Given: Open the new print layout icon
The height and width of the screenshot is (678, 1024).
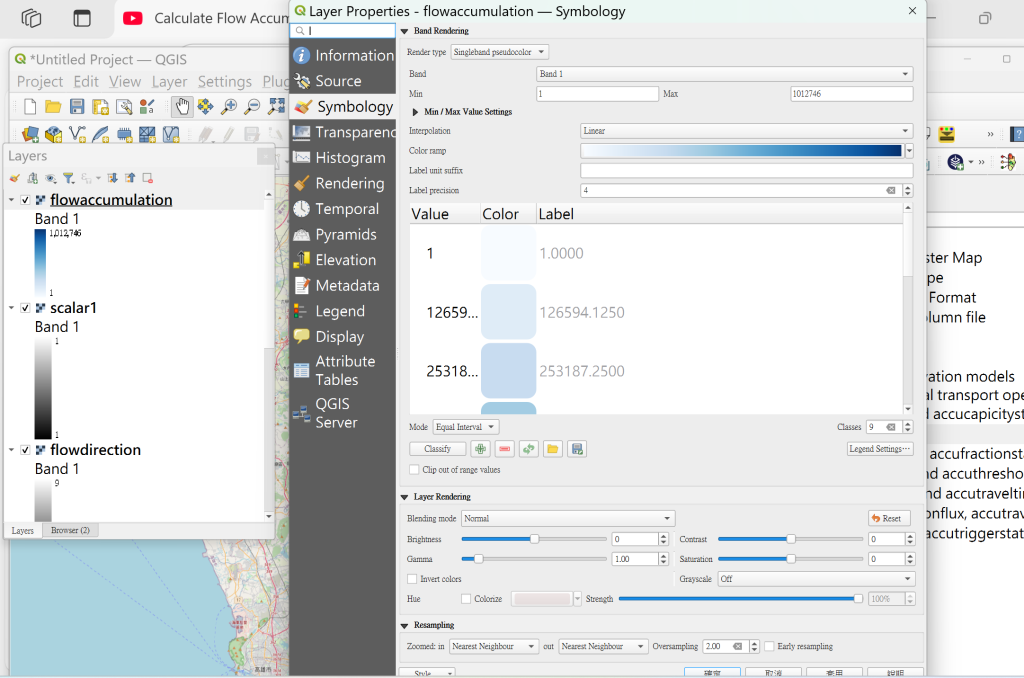Looking at the screenshot, I should point(100,106).
